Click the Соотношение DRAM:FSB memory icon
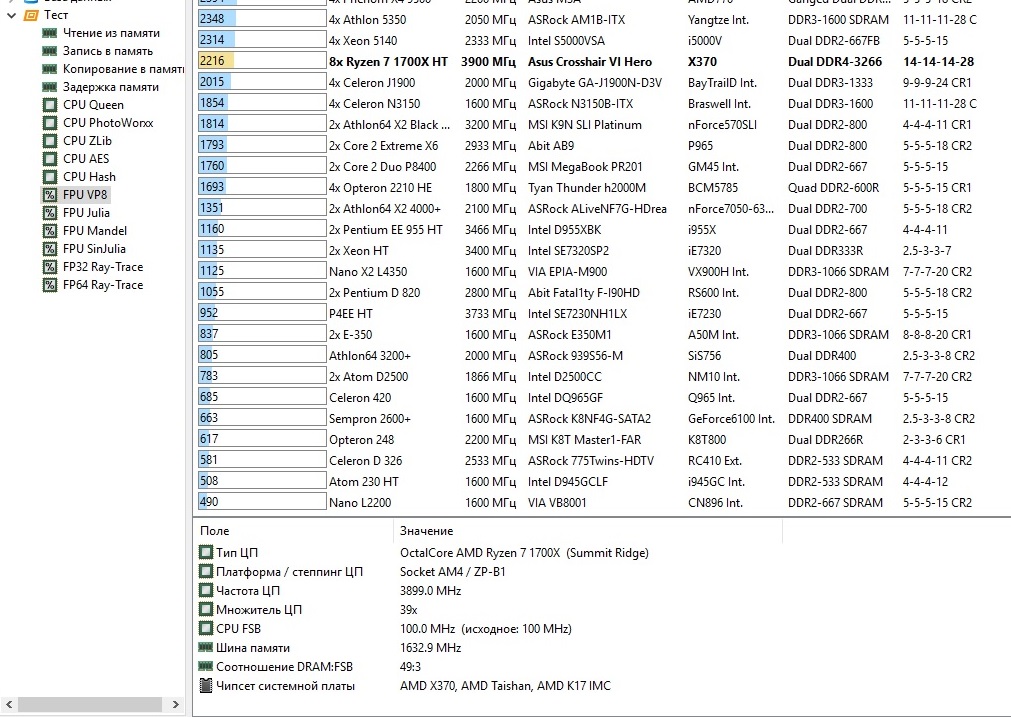The width and height of the screenshot is (1011, 717). pos(206,666)
